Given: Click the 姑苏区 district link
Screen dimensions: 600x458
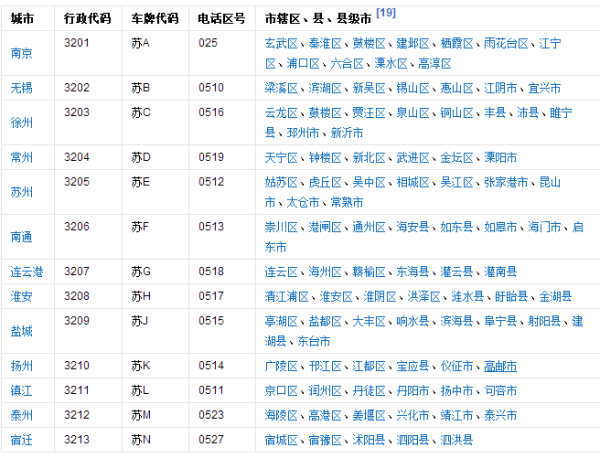Looking at the screenshot, I should (281, 182).
